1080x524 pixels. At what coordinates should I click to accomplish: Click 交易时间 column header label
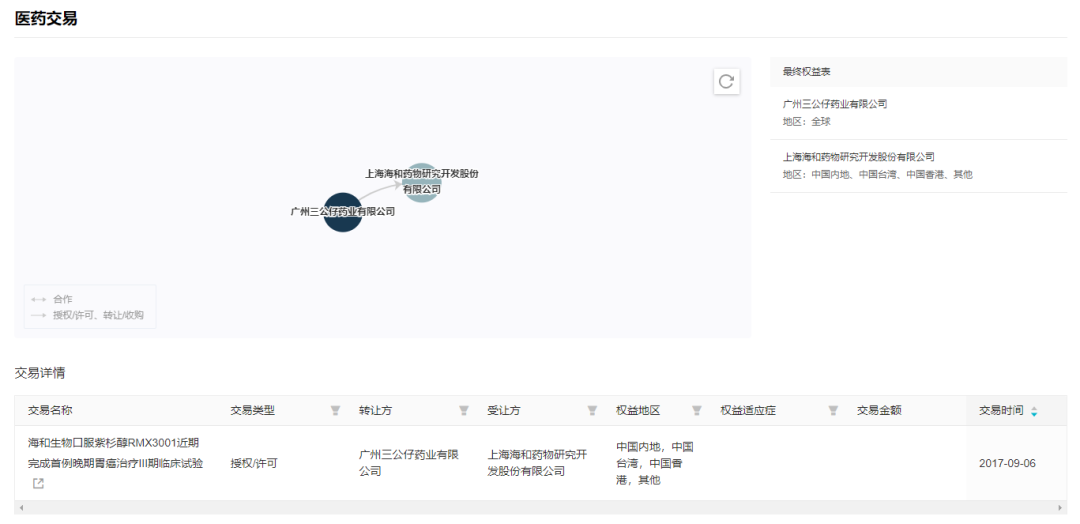pos(1001,410)
